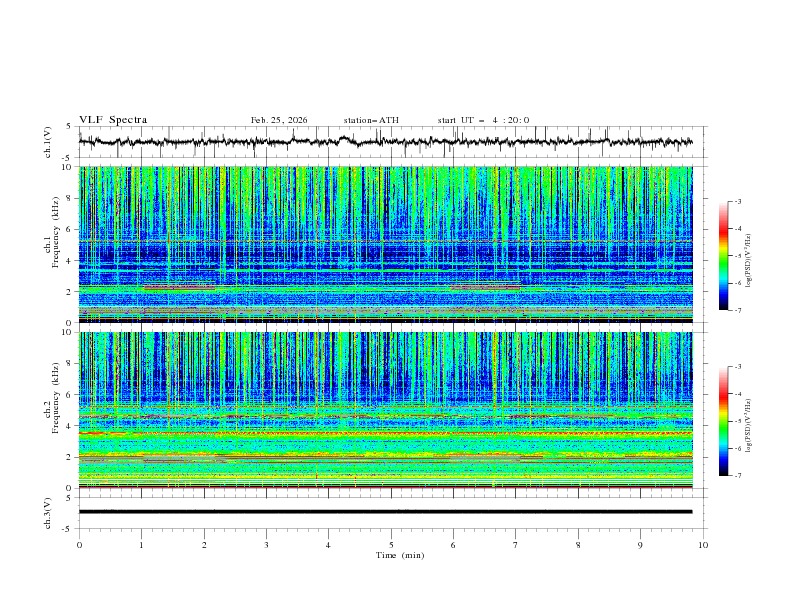
Task: Click the "-5" label on ch.1 colorbar
Action: 737,256
